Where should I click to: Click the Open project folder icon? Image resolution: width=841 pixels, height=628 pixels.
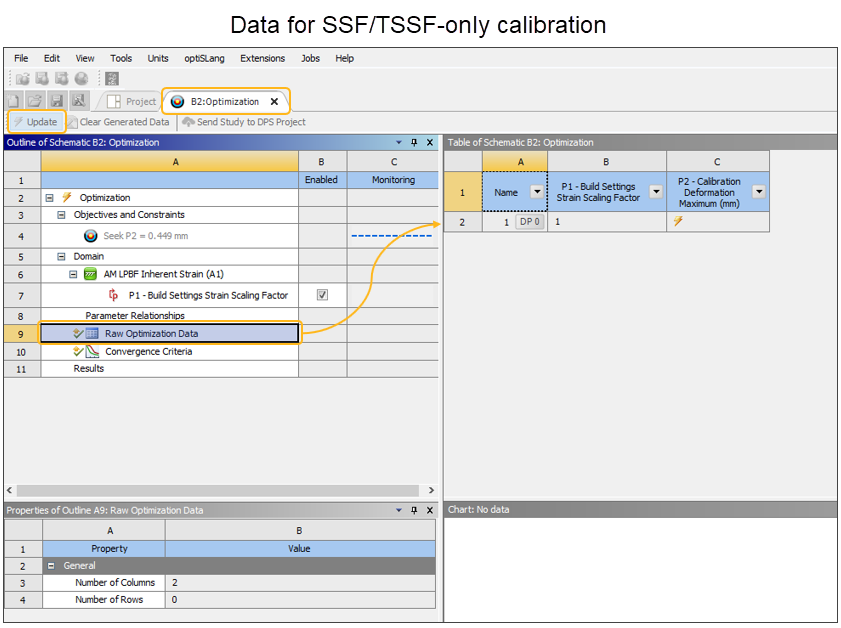pyautogui.click(x=35, y=101)
